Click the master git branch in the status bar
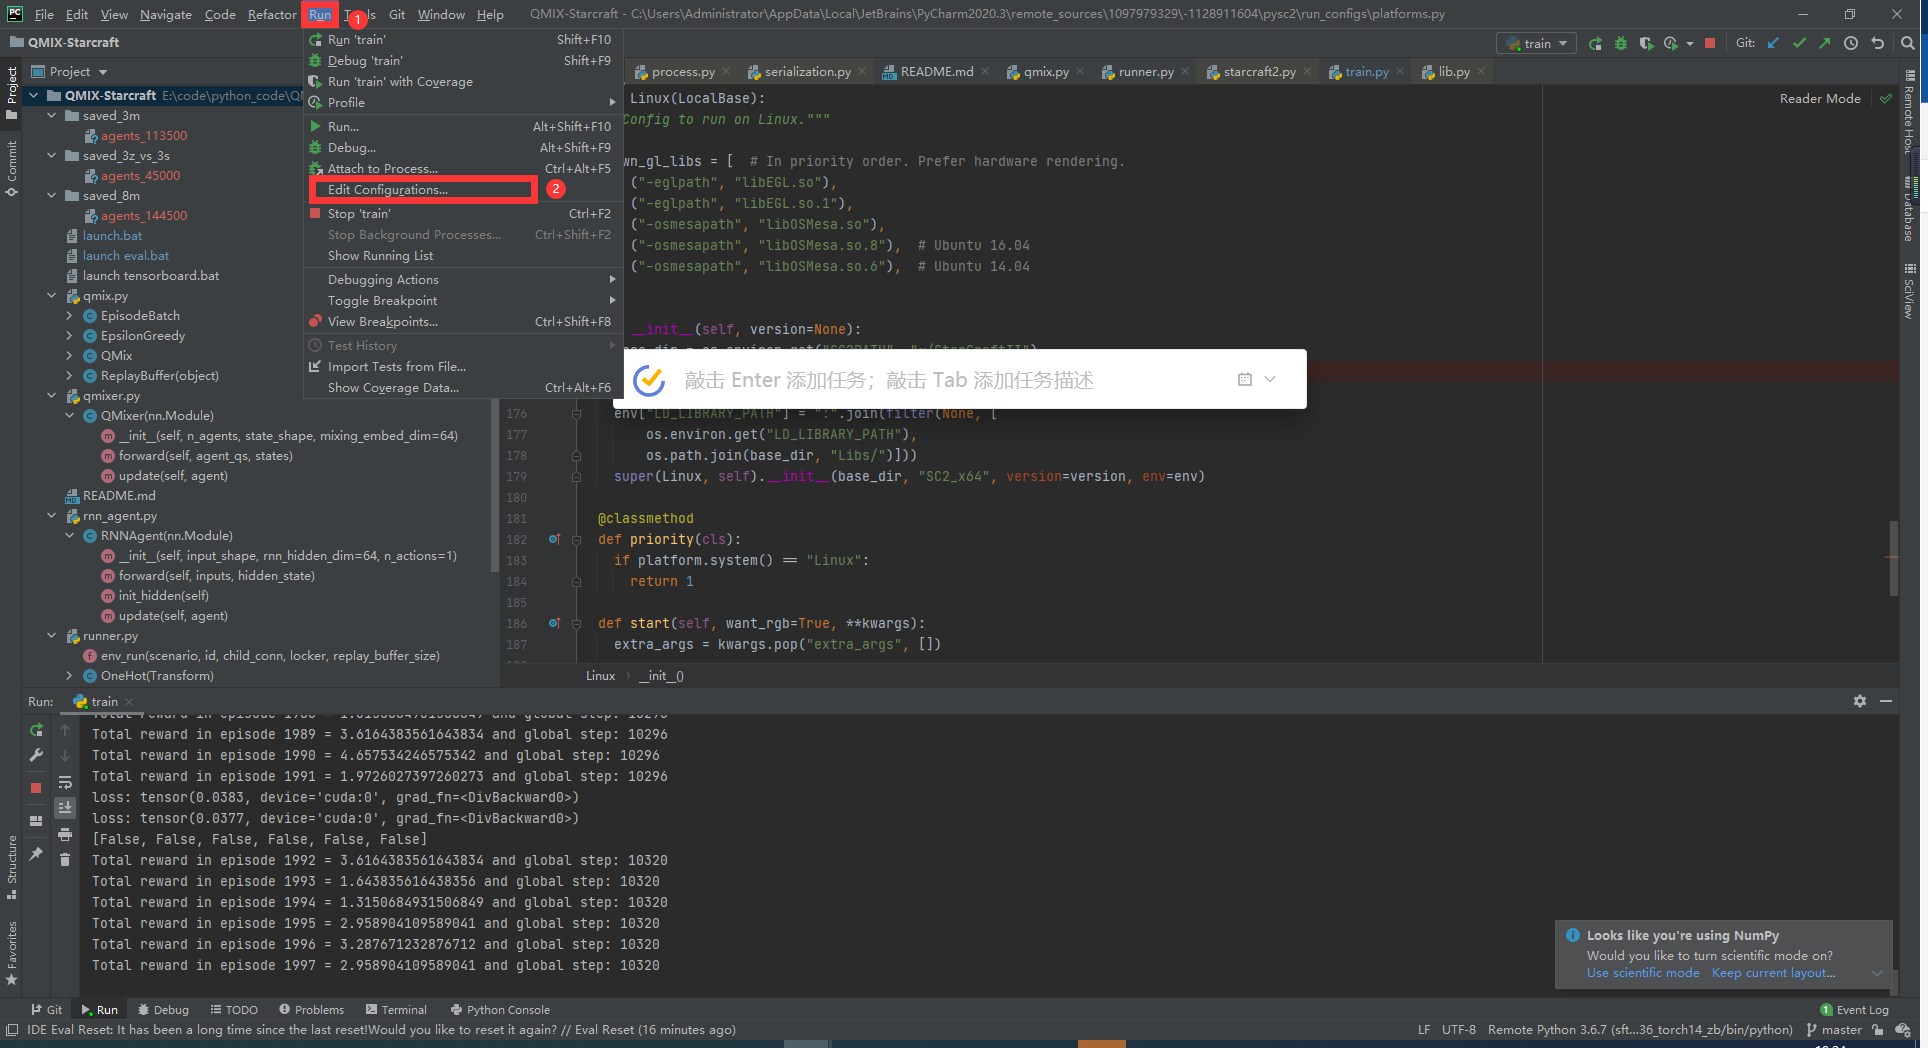Viewport: 1928px width, 1048px height. coord(1835,1030)
